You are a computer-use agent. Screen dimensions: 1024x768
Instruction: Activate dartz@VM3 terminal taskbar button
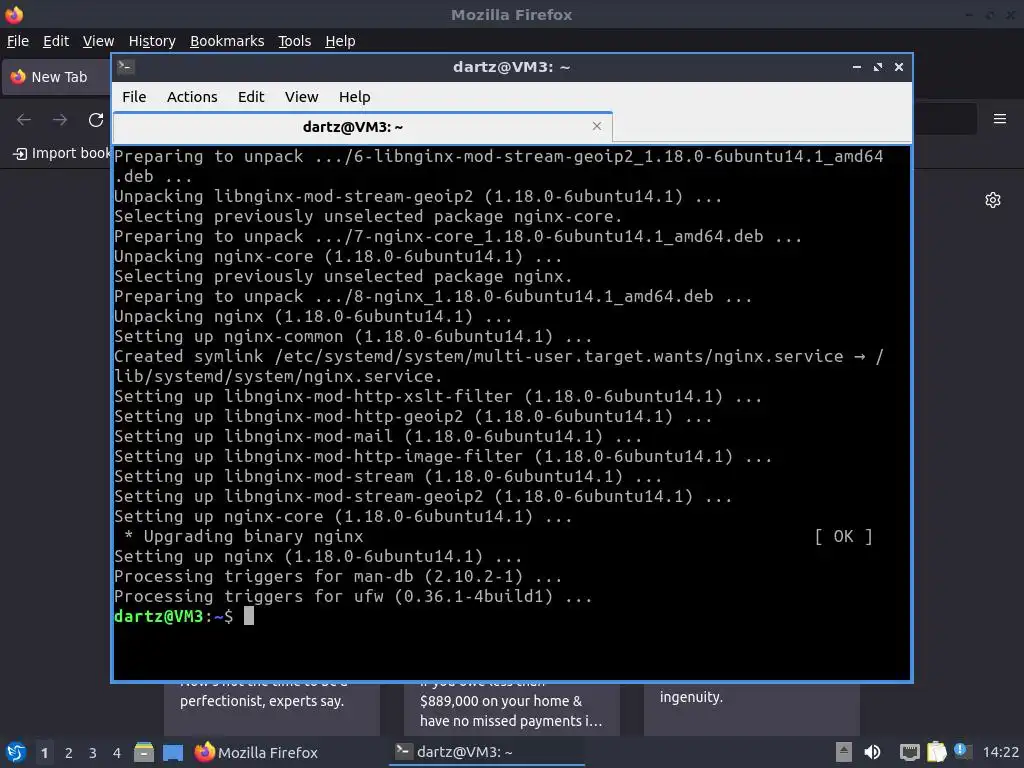(486, 752)
